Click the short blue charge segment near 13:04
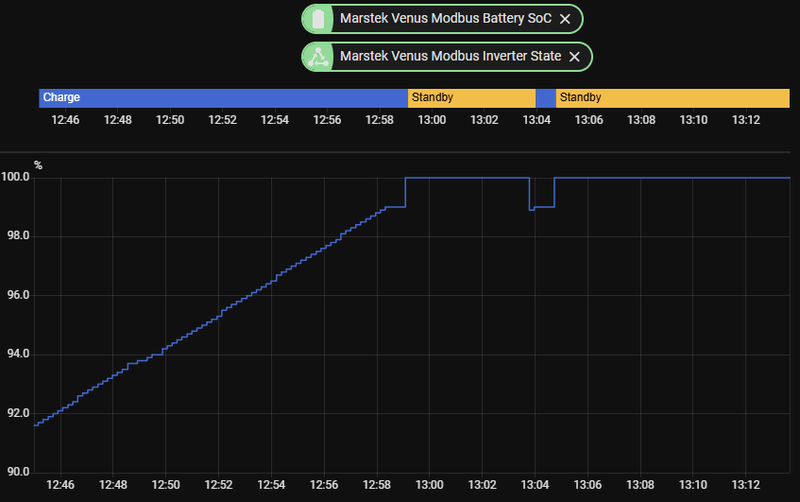The image size is (800, 502). [x=545, y=98]
